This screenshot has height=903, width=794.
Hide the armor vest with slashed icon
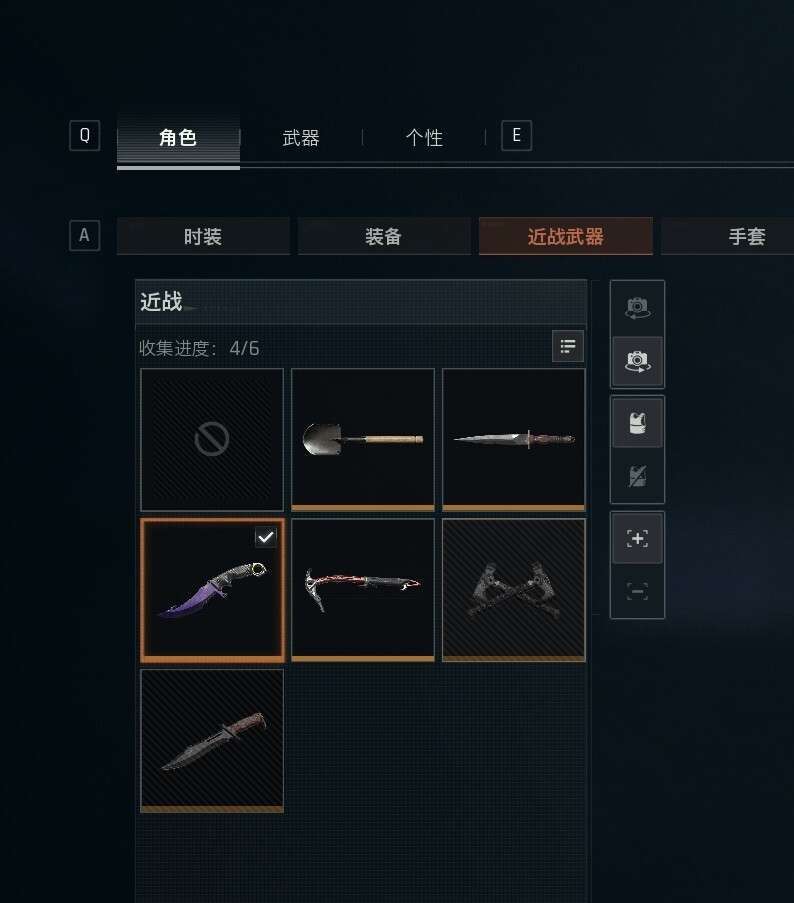(637, 476)
